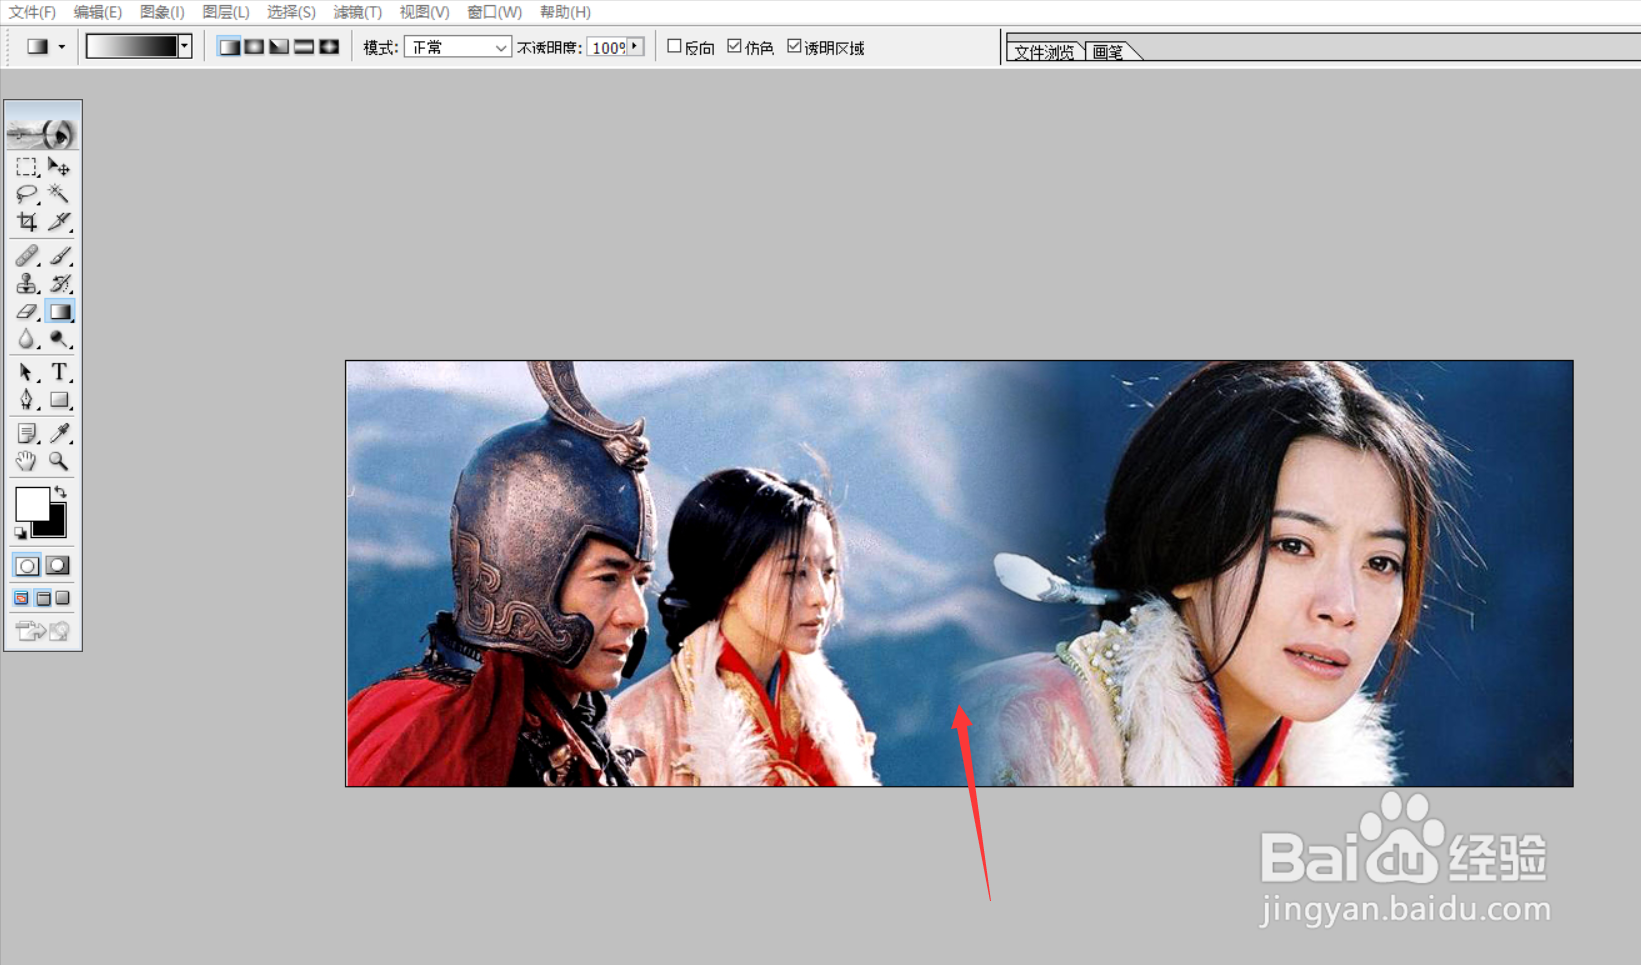
Task: Select the Hand tool
Action: [27, 461]
